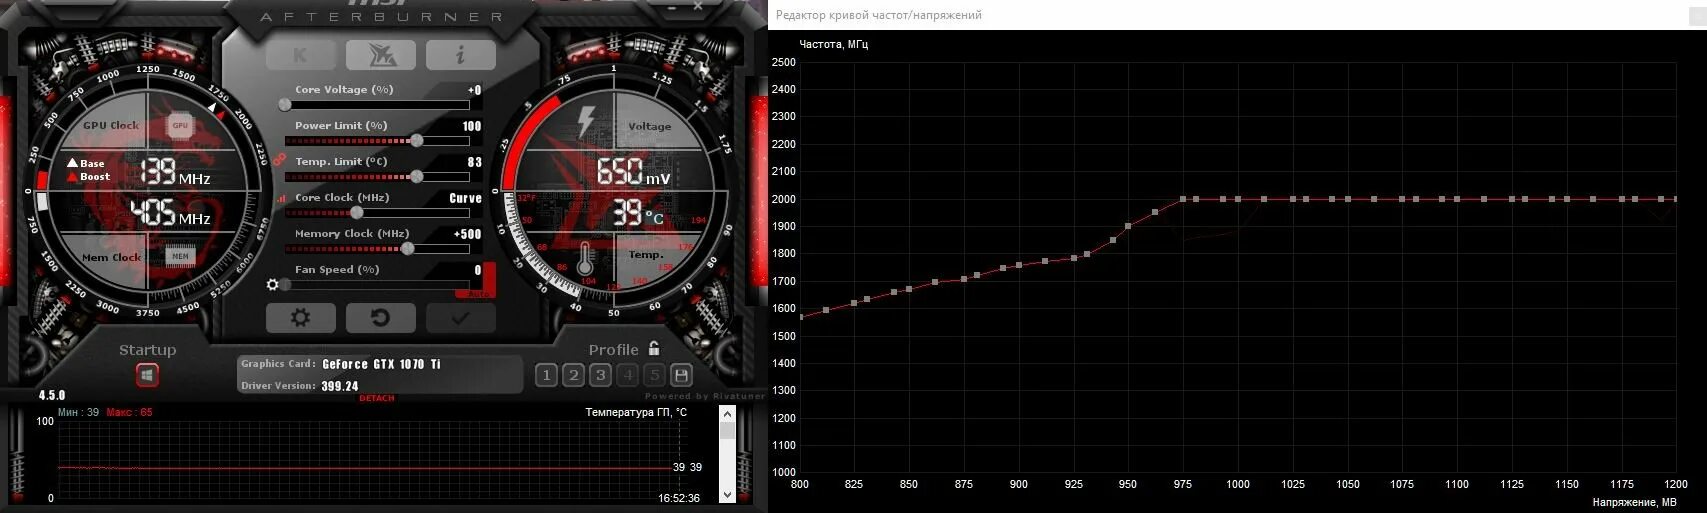Apply settings with the checkmark button
The width and height of the screenshot is (1707, 513).
click(460, 318)
